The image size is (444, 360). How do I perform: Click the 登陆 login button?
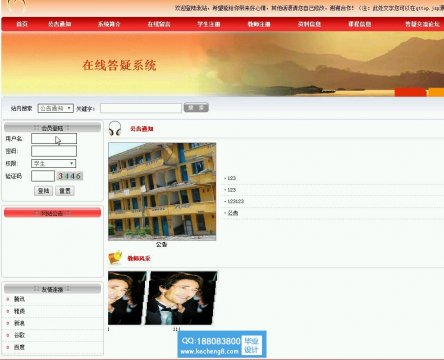coord(43,191)
